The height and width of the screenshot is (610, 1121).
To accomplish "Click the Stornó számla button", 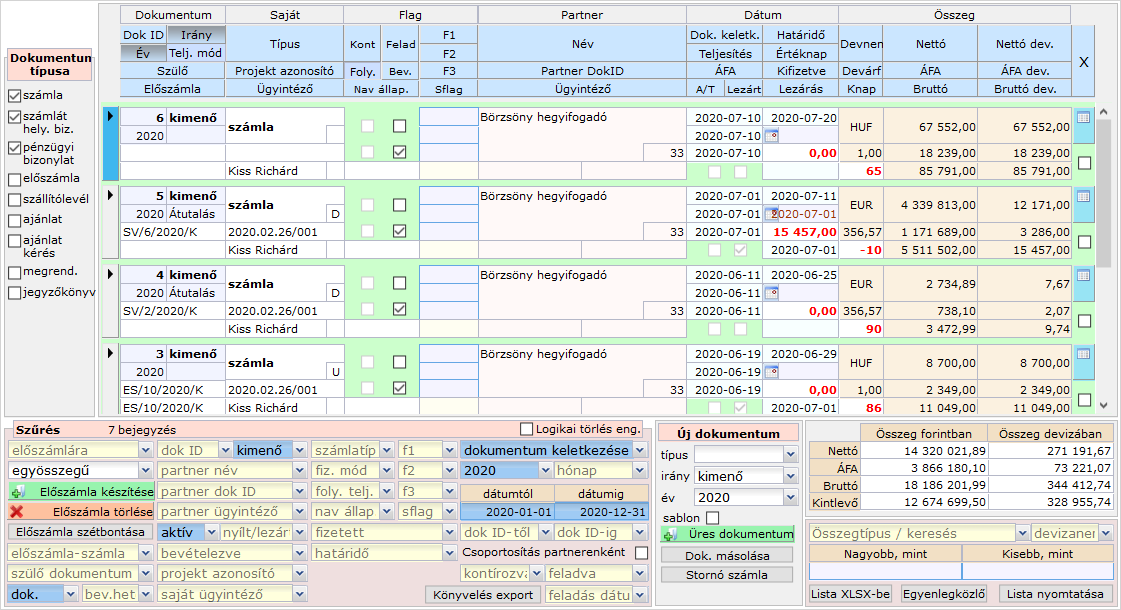I will (727, 575).
